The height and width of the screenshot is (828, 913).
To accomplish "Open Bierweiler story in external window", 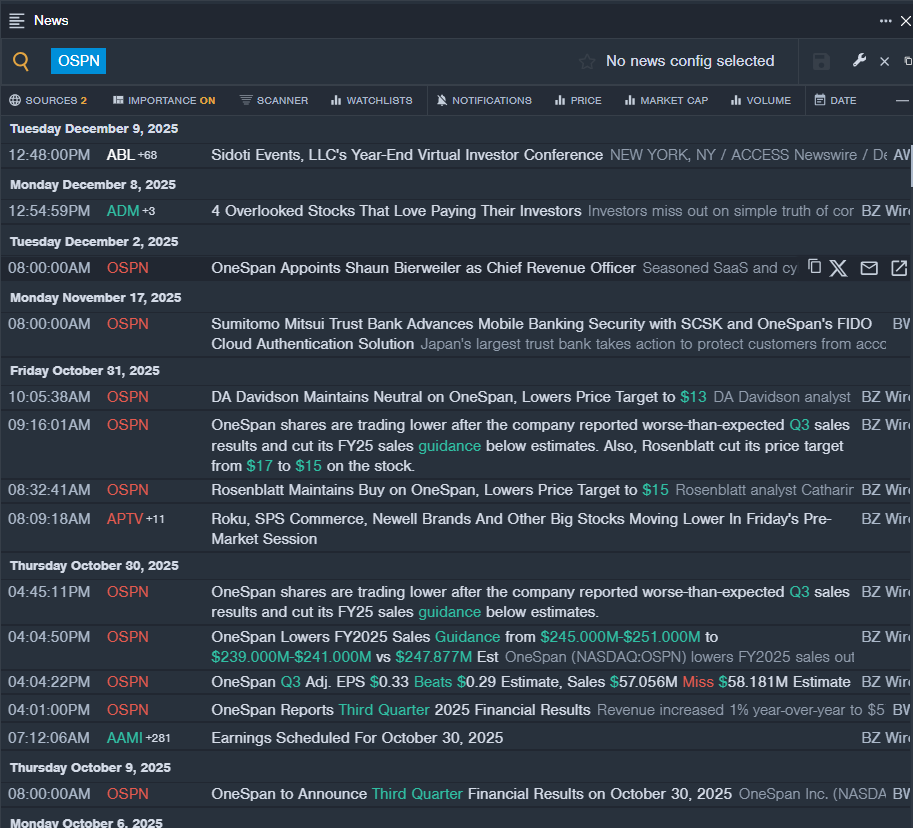I will pos(899,268).
